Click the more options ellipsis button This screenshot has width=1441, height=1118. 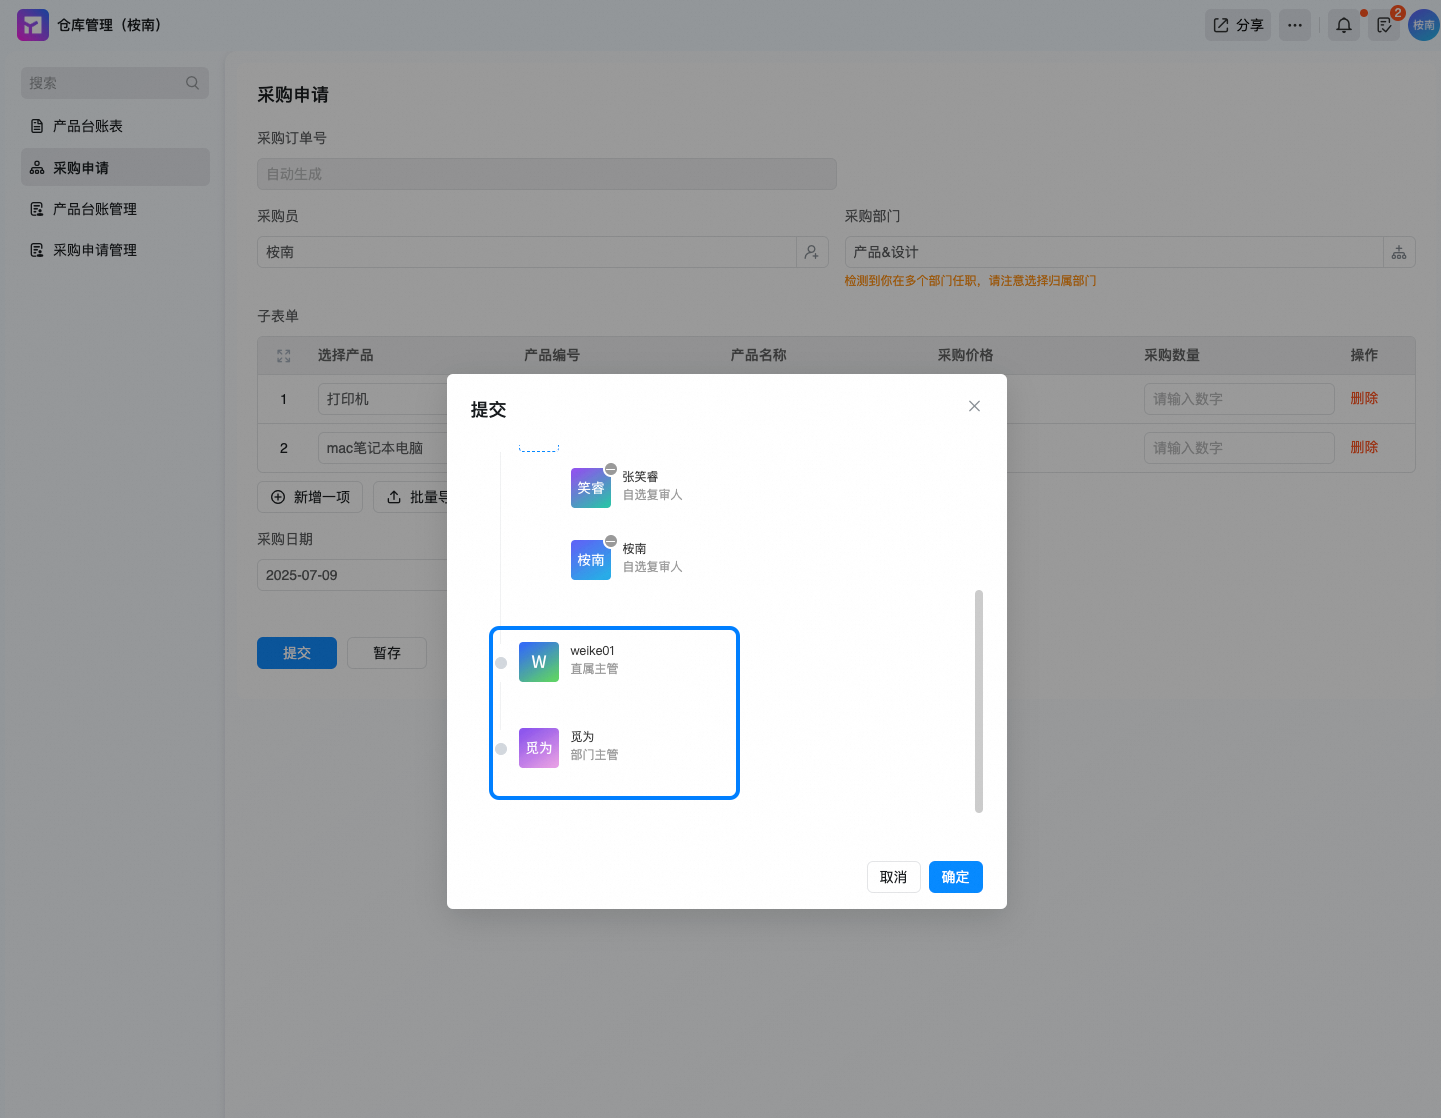(1295, 25)
